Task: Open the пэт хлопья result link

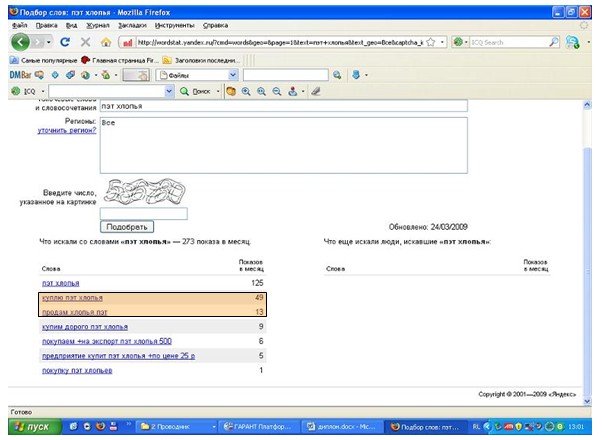Action: [61, 283]
